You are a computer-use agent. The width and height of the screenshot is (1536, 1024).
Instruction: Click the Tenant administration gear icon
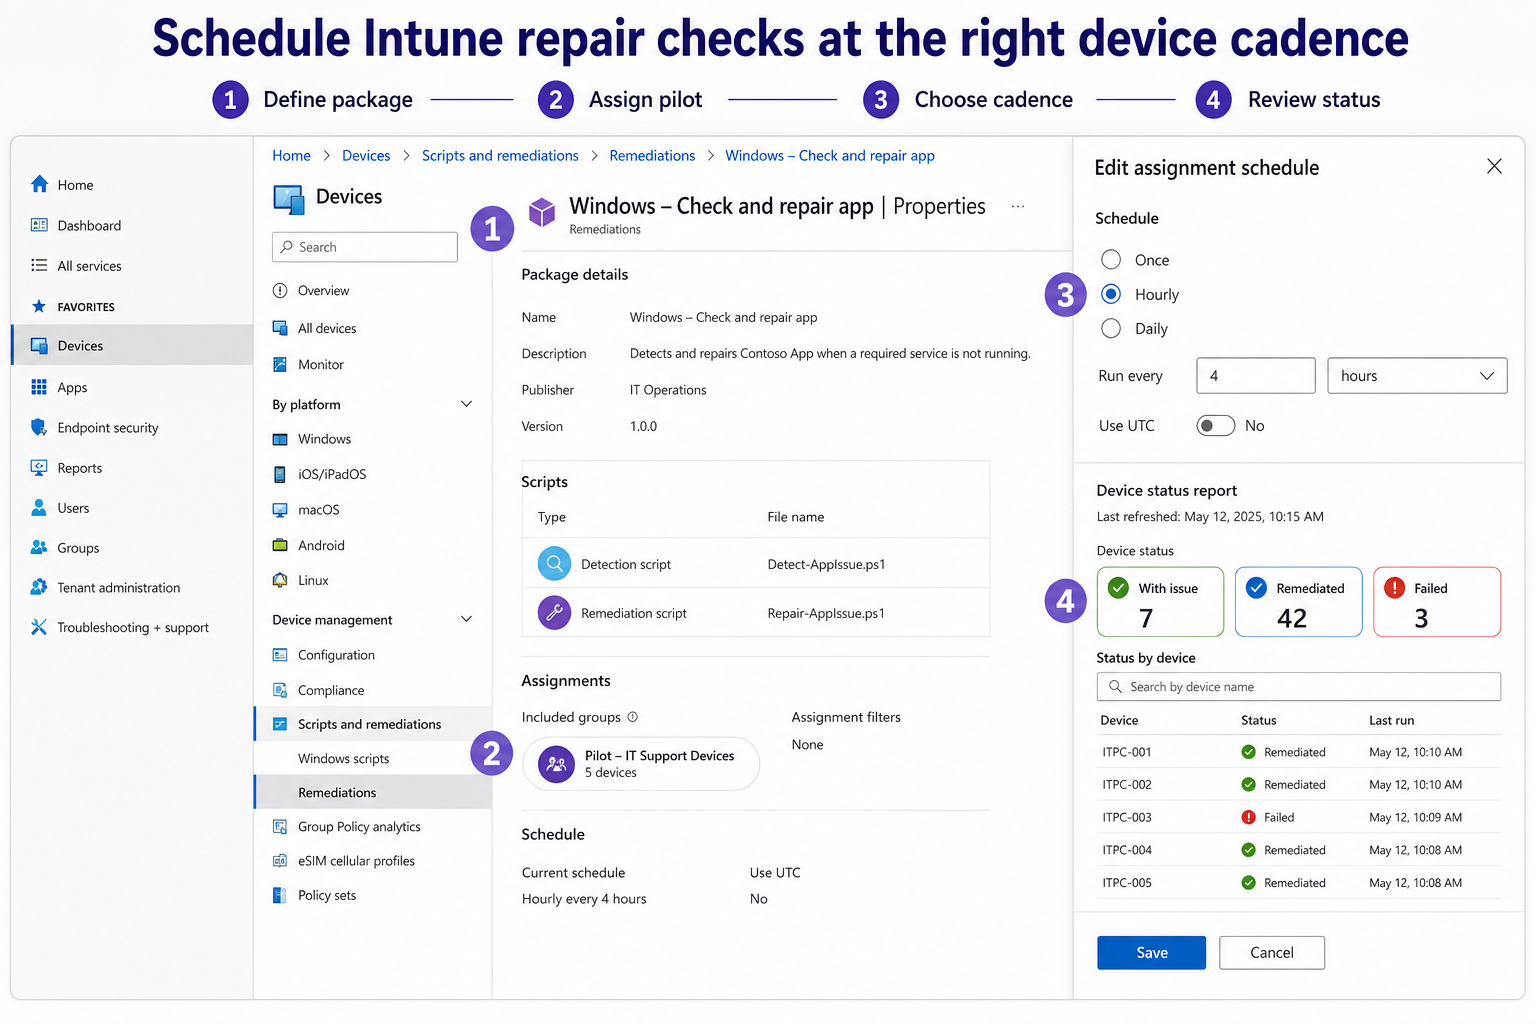coord(39,587)
